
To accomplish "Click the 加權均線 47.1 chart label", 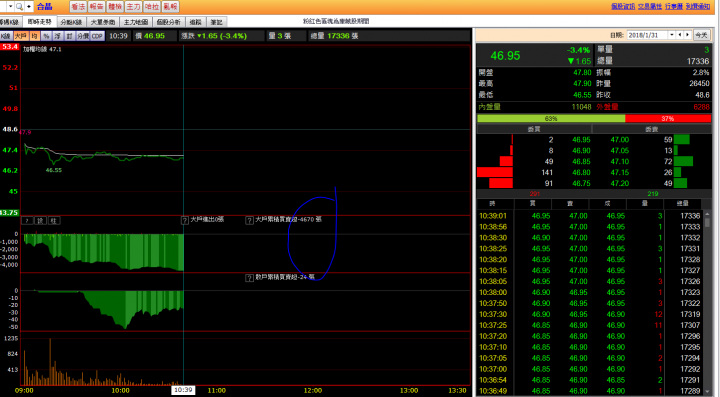I will tap(42, 49).
